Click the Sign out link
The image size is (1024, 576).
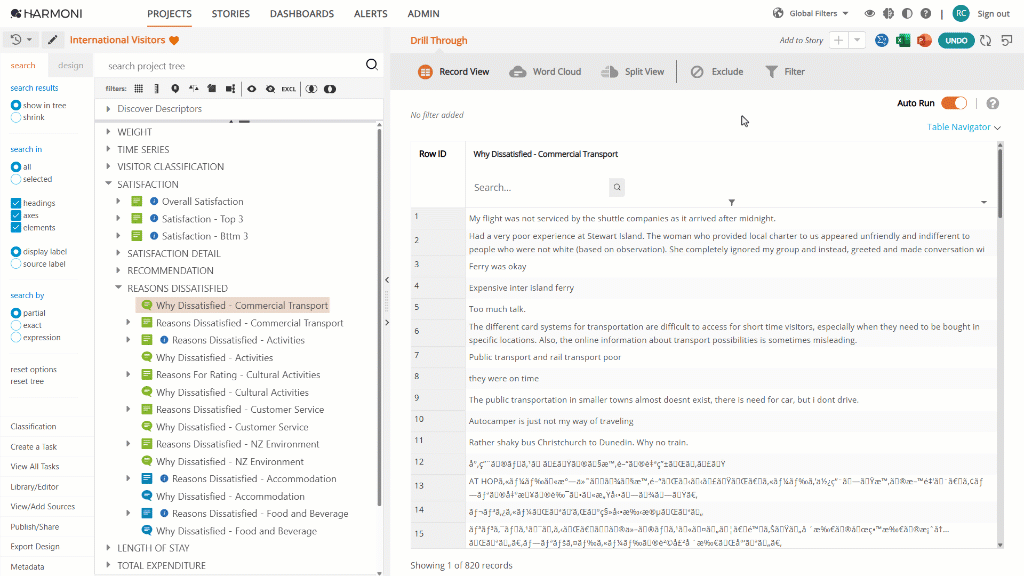pyautogui.click(x=993, y=14)
